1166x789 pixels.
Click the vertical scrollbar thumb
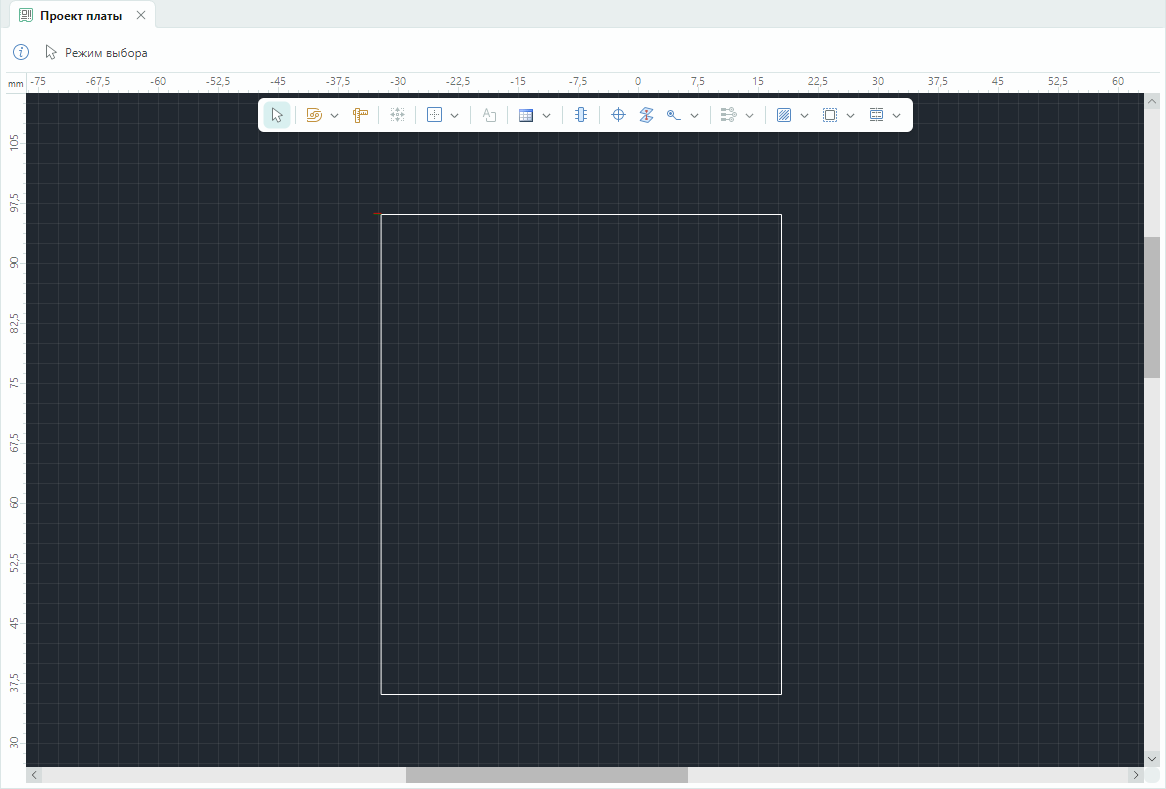[1152, 307]
